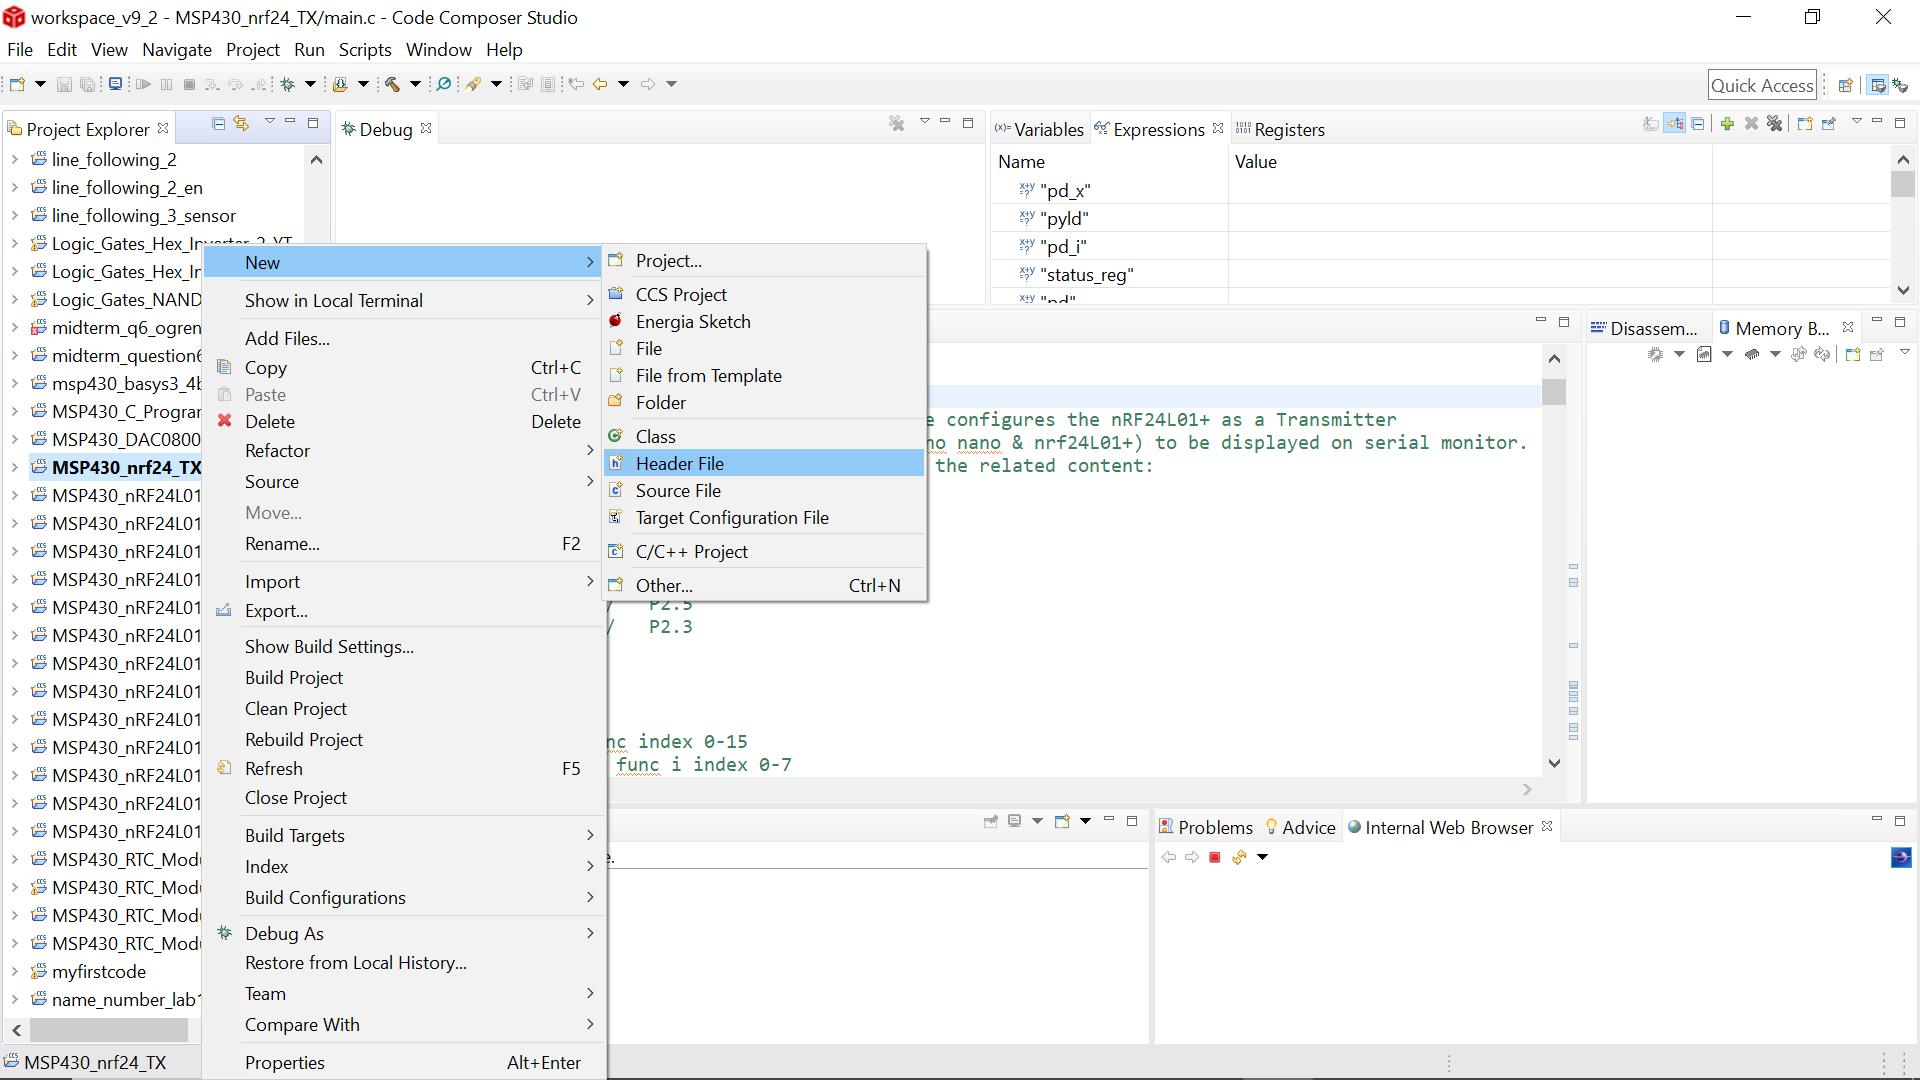Open Project Explorer View Menu triangle
The height and width of the screenshot is (1080, 1920).
click(269, 121)
